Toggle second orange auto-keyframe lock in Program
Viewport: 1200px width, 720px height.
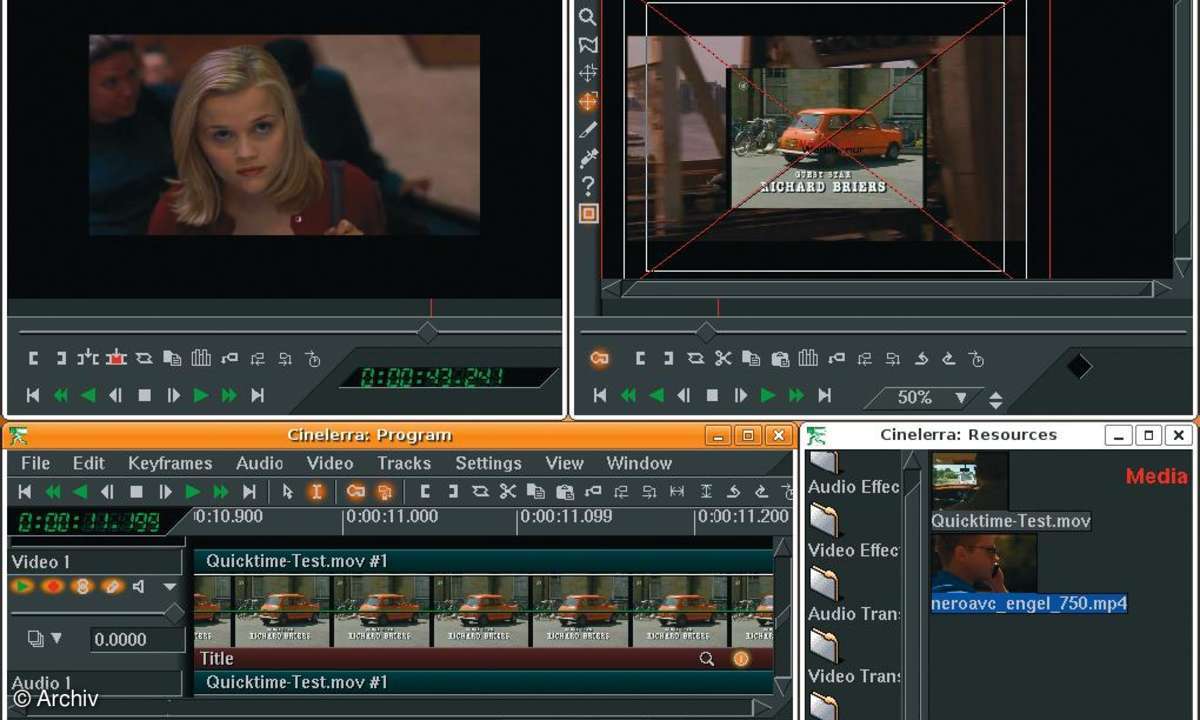pyautogui.click(x=383, y=491)
